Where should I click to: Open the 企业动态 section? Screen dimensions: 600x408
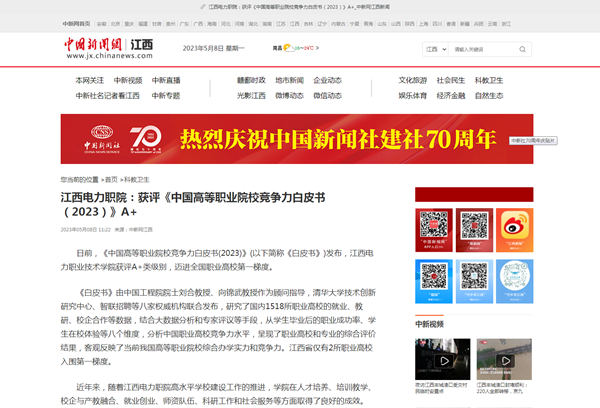pos(327,80)
